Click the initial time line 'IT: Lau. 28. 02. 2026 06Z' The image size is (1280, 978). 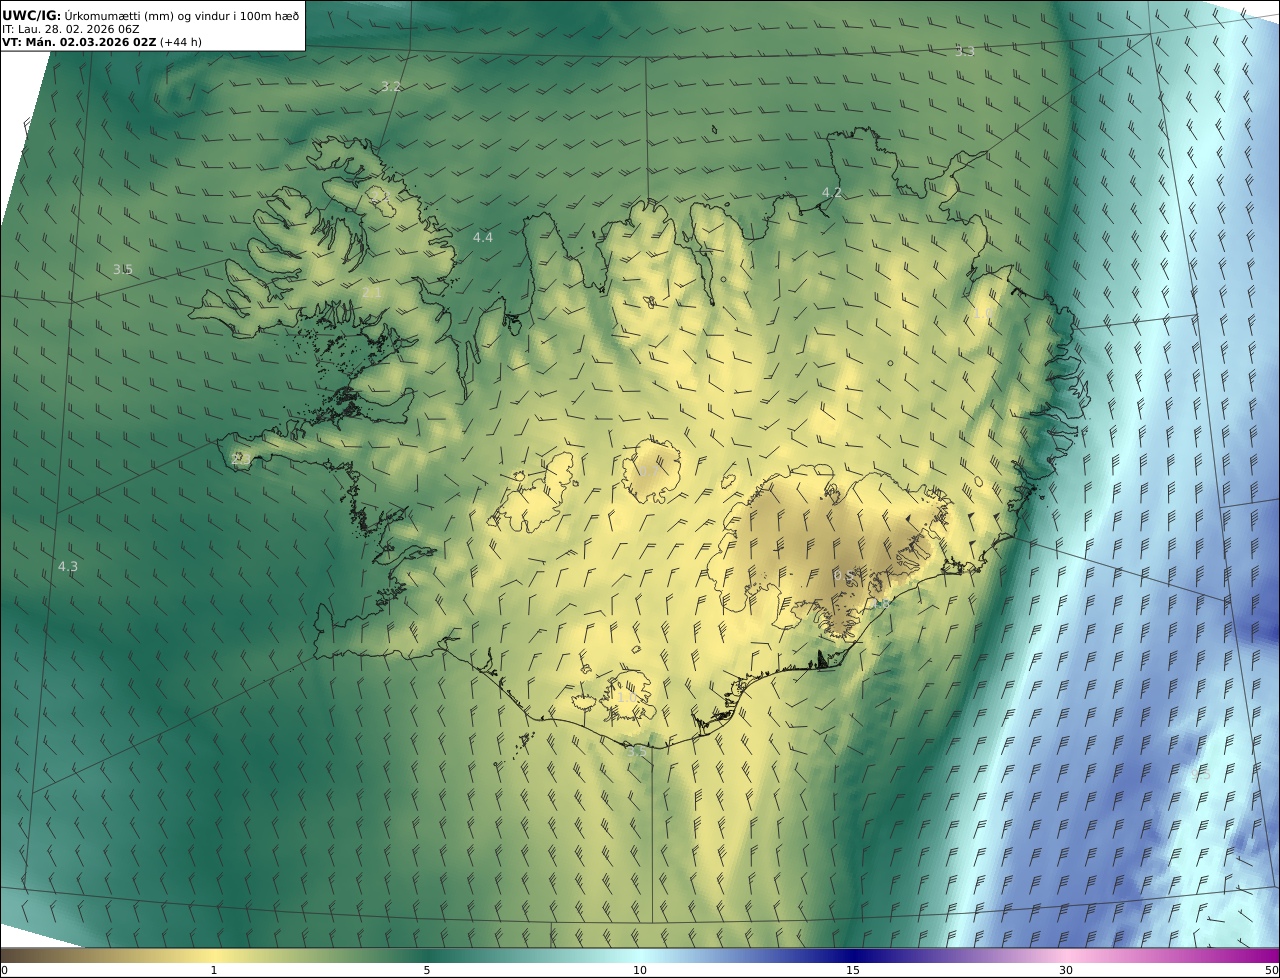[x=71, y=29]
